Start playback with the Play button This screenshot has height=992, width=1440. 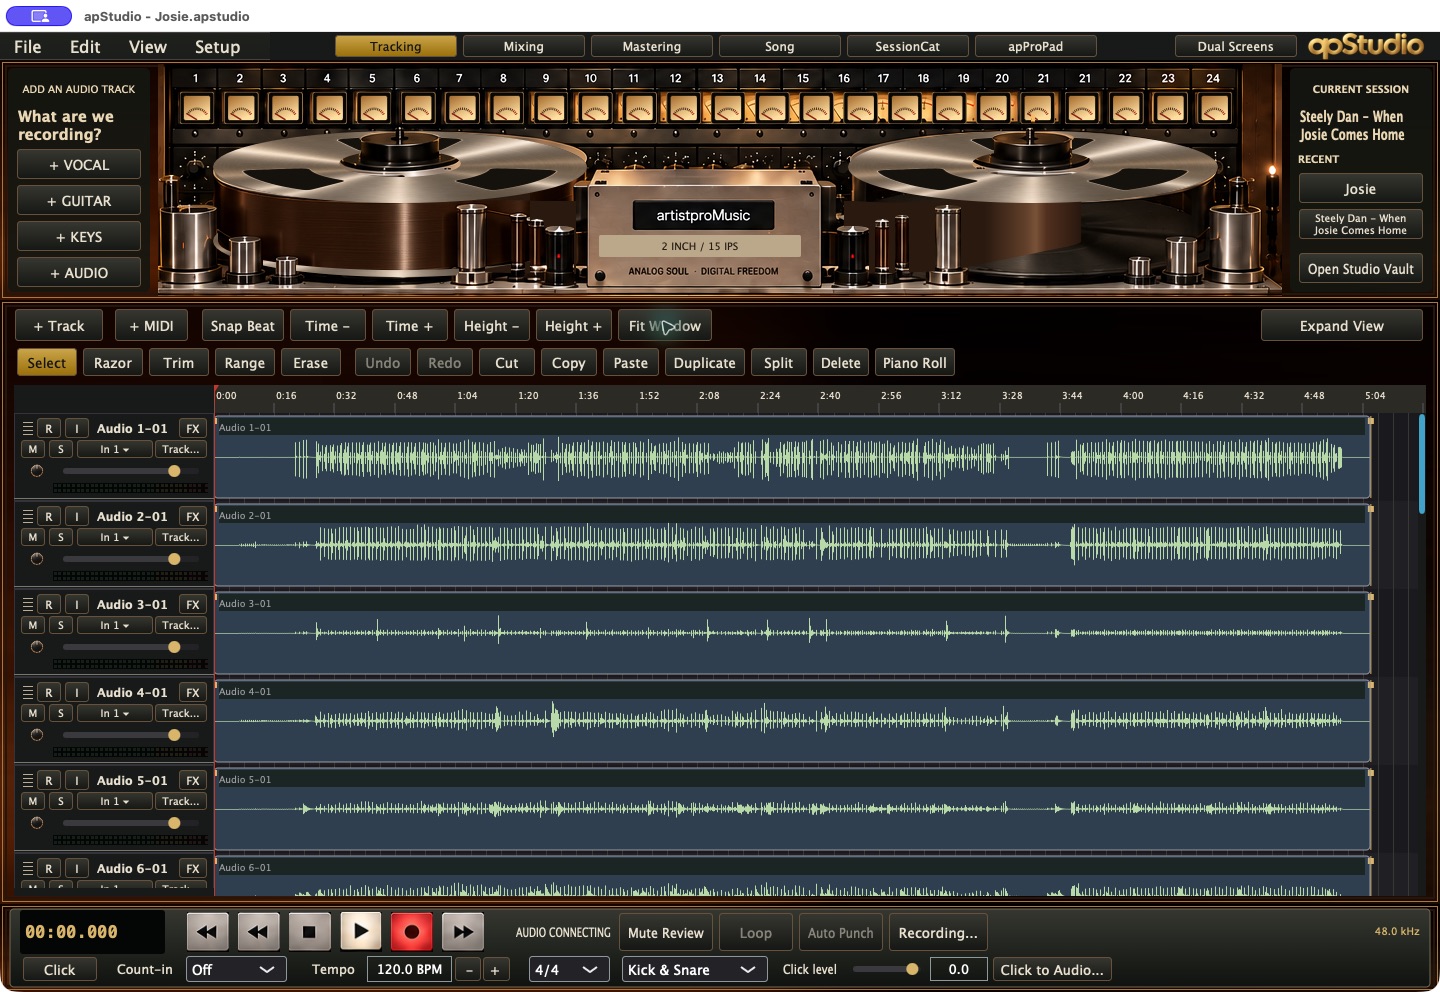click(361, 932)
